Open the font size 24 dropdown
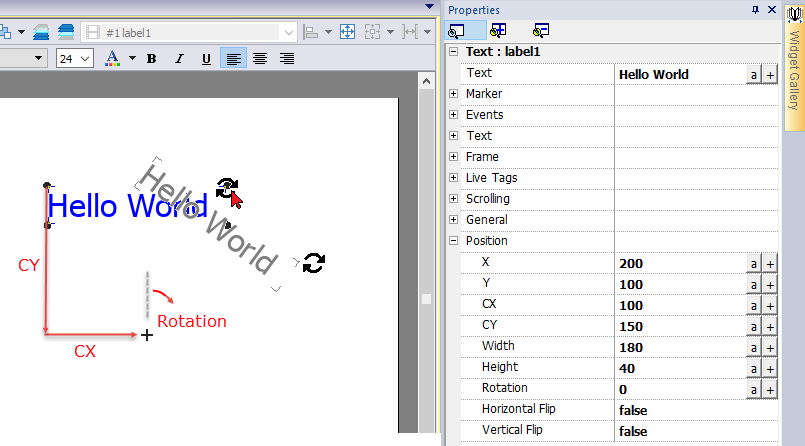This screenshot has height=446, width=805. pos(85,59)
